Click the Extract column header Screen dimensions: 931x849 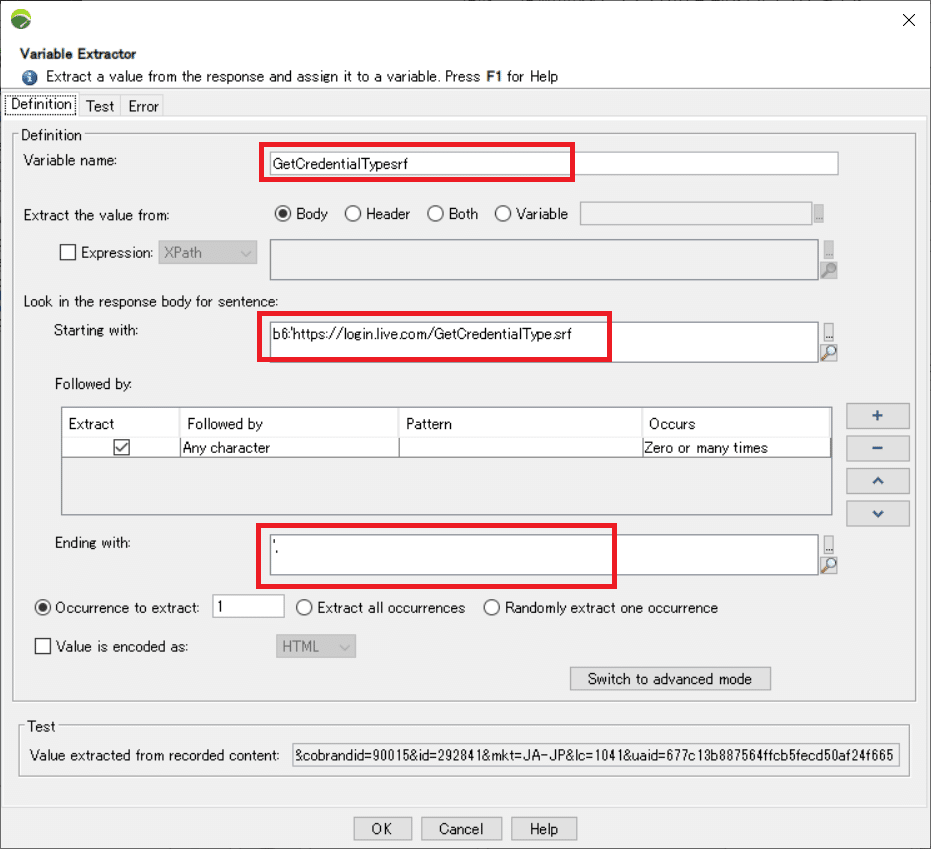coord(121,423)
